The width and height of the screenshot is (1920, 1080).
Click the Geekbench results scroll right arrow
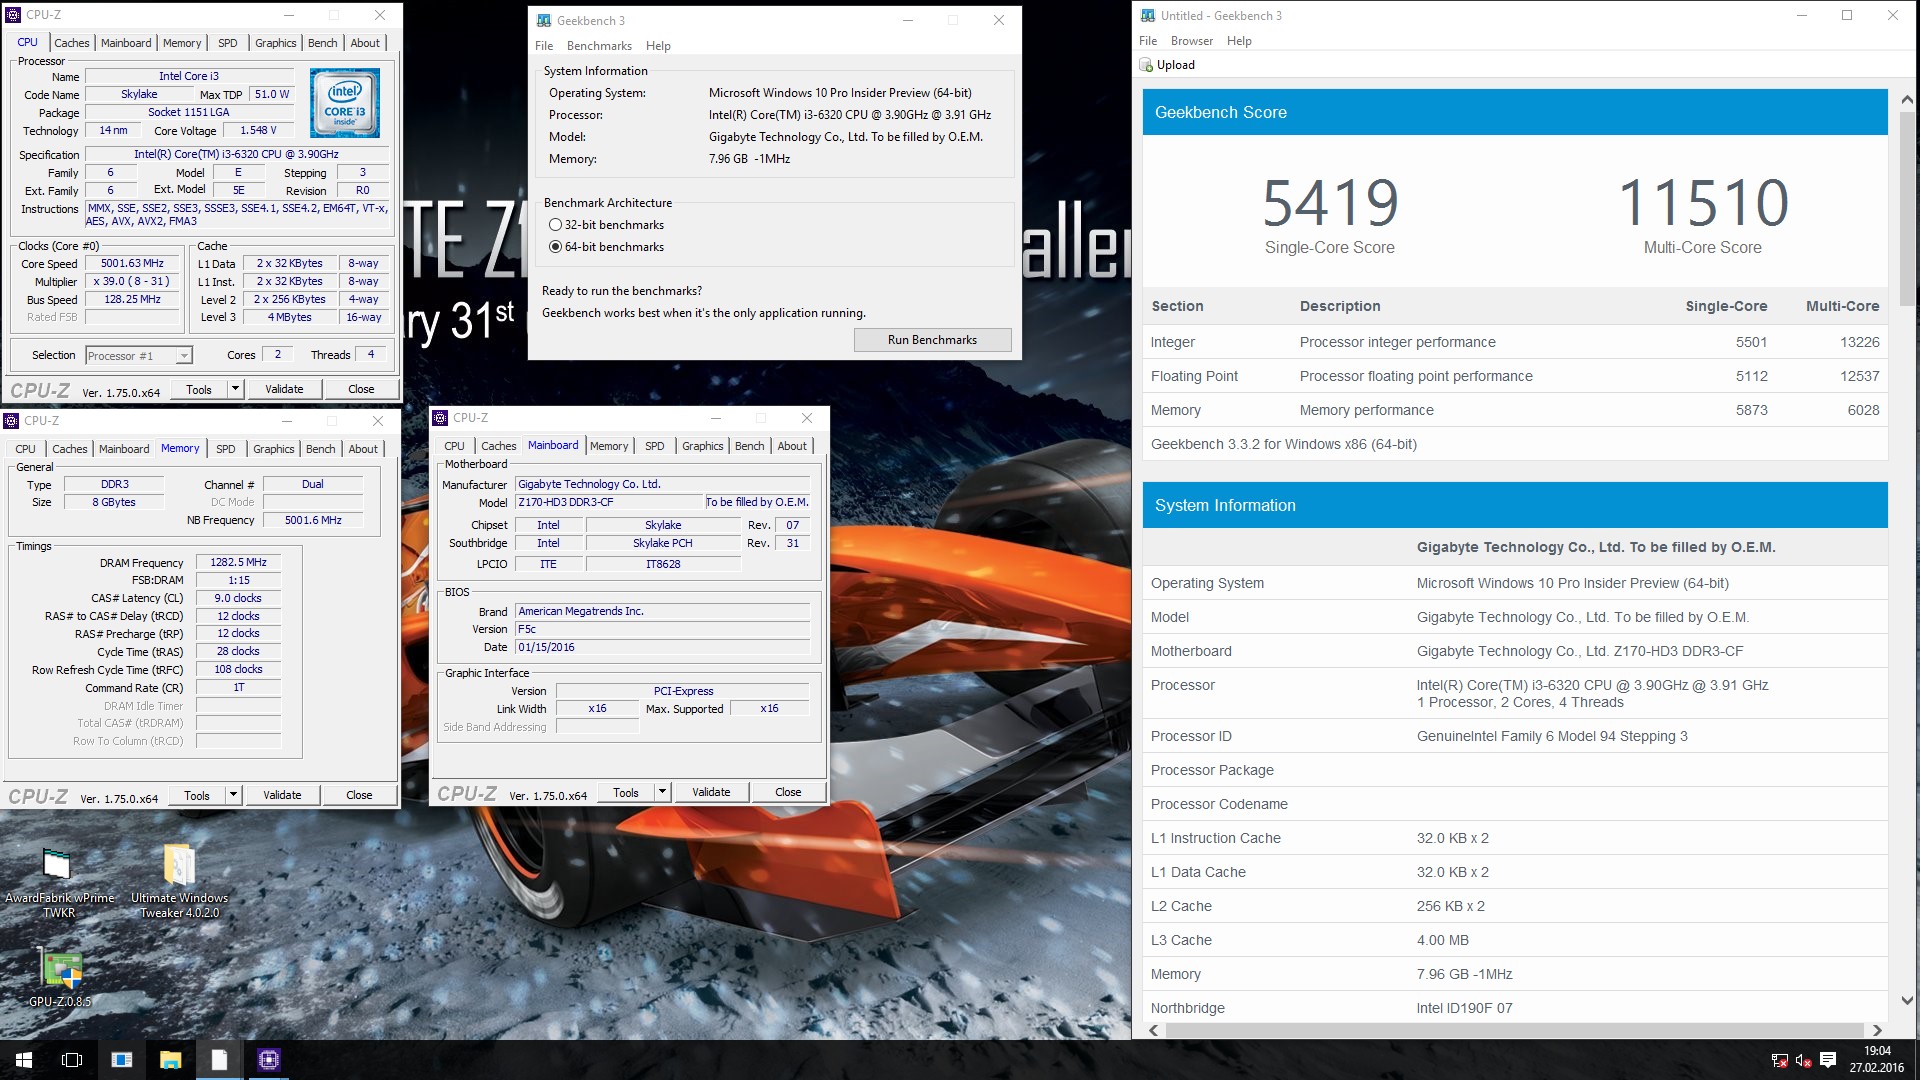tap(1877, 1030)
